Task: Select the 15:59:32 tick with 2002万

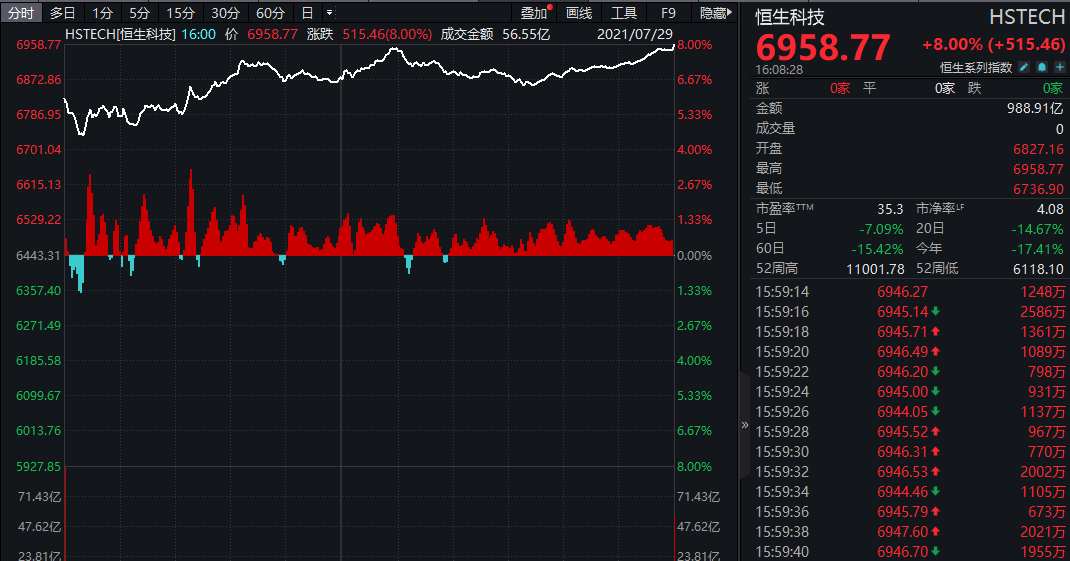Action: [x=910, y=472]
